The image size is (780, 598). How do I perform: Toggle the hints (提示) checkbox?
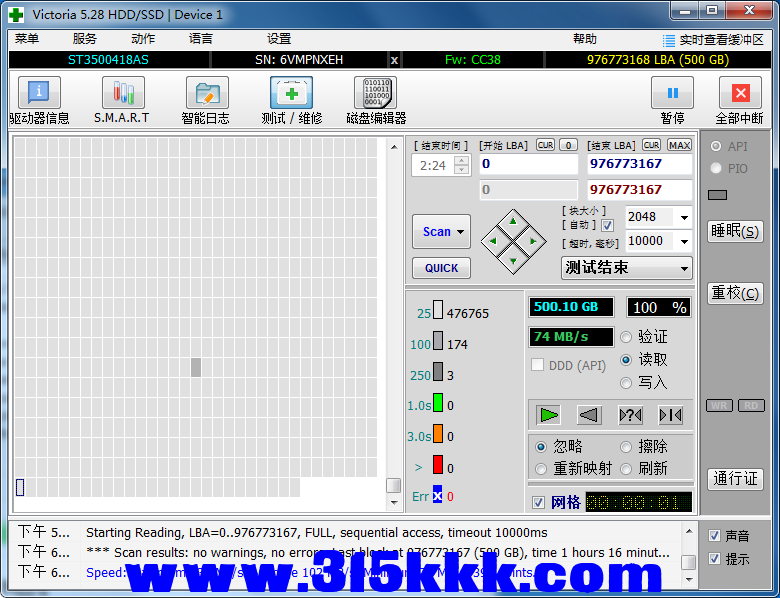click(714, 558)
